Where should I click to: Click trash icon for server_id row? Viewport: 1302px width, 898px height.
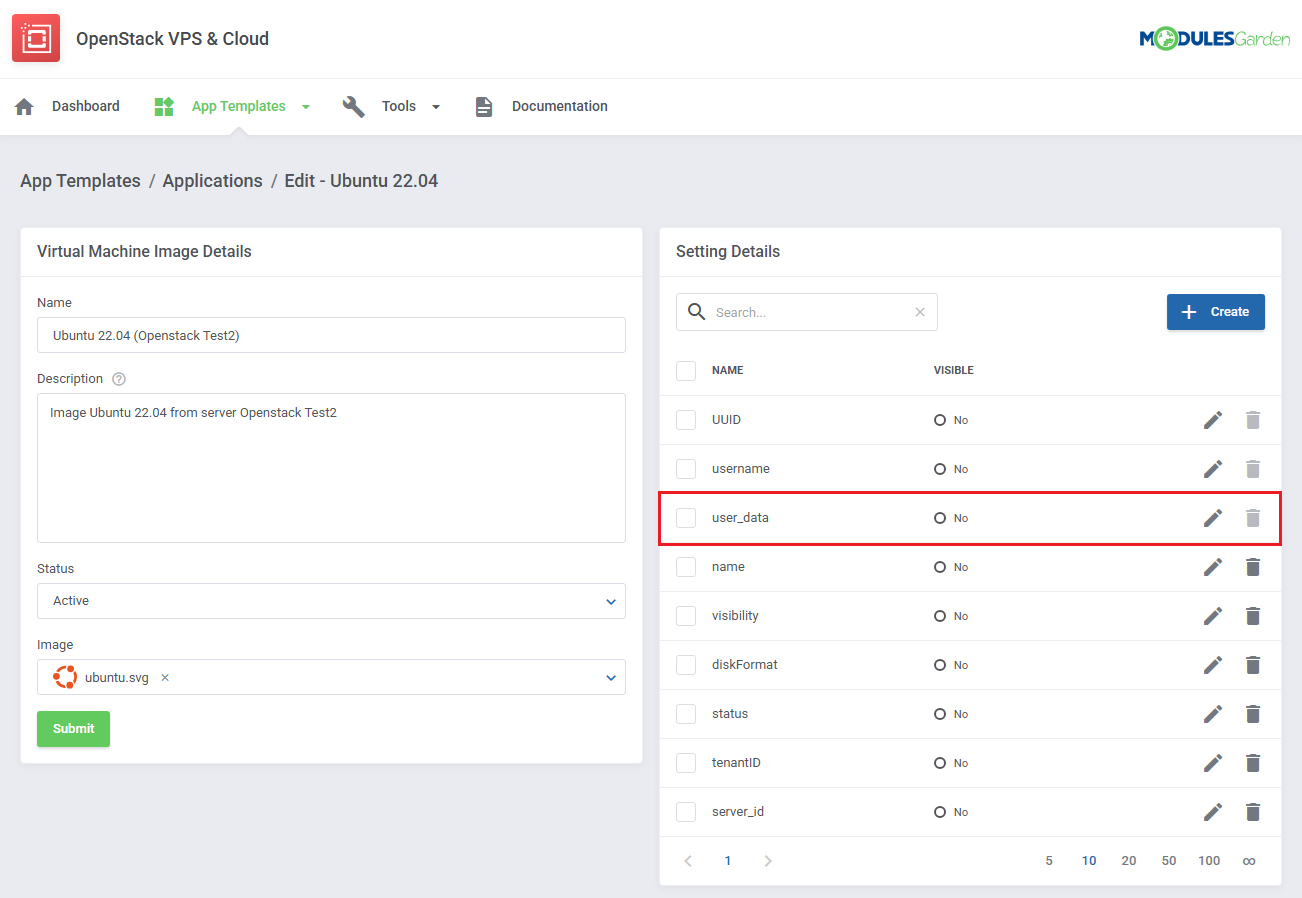pyautogui.click(x=1252, y=812)
